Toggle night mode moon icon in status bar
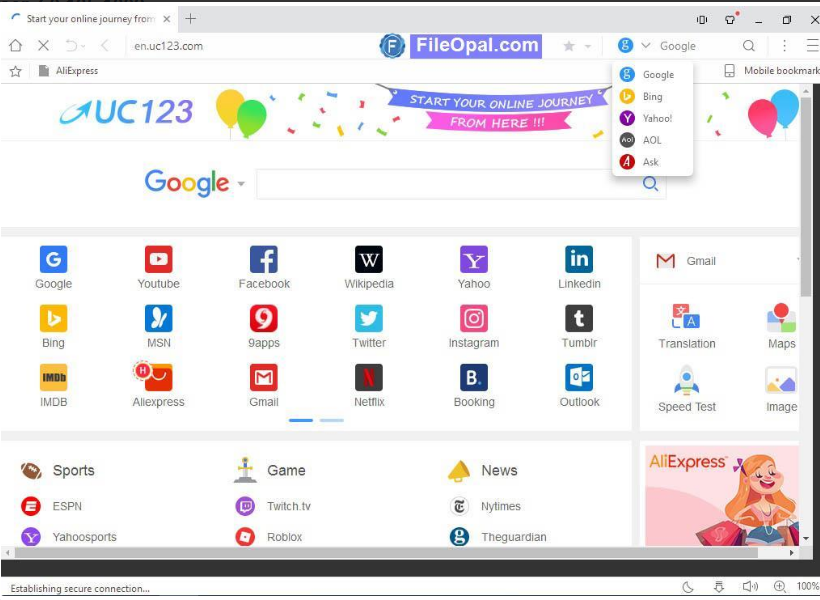 tap(688, 587)
